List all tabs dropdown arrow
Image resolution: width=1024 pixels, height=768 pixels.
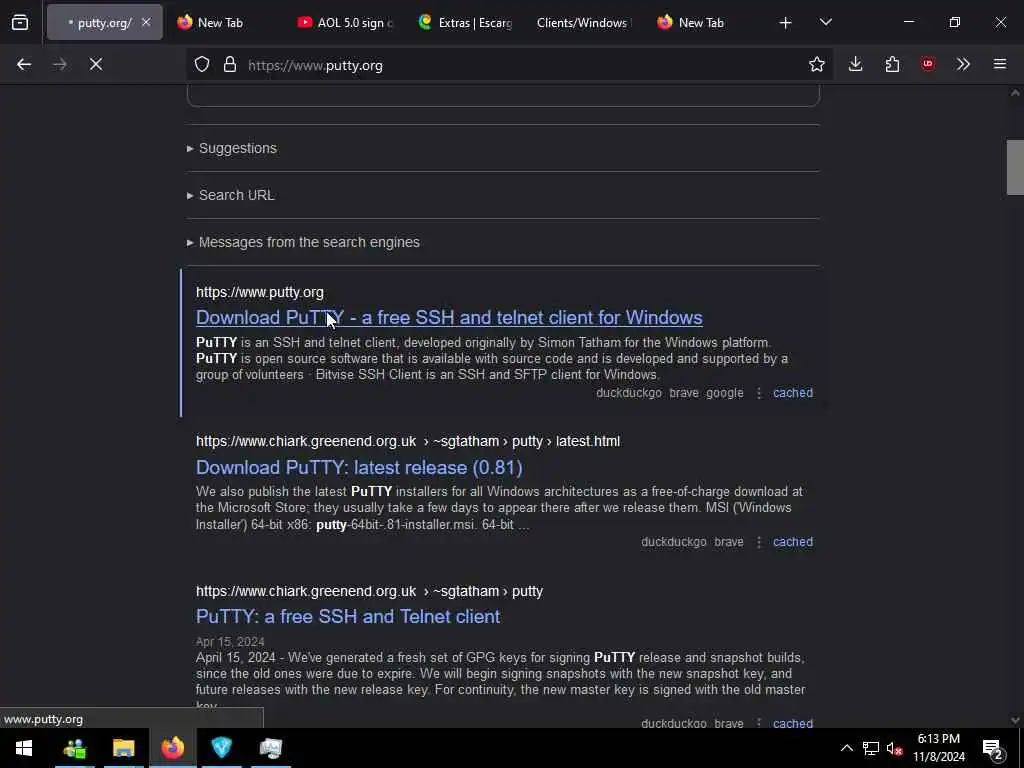[825, 22]
